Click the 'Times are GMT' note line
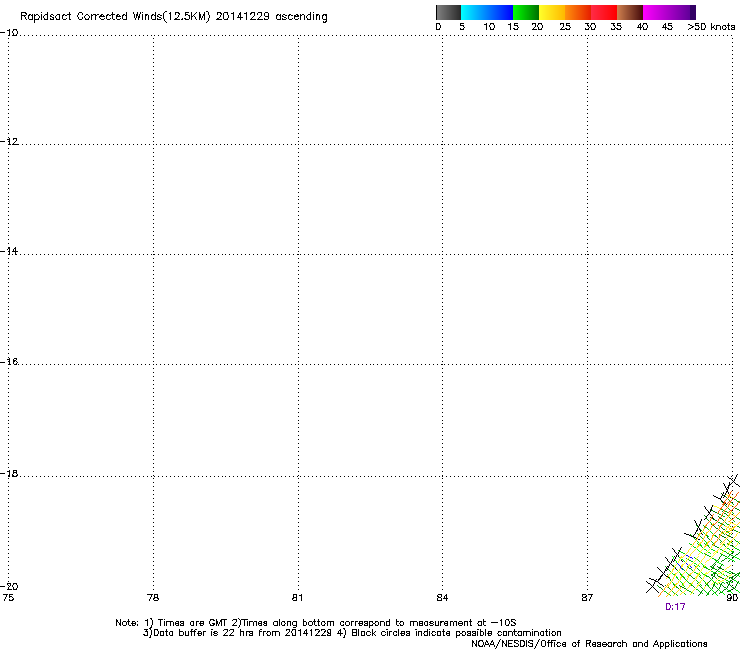Viewport: 740px width, 650px height. 316,623
